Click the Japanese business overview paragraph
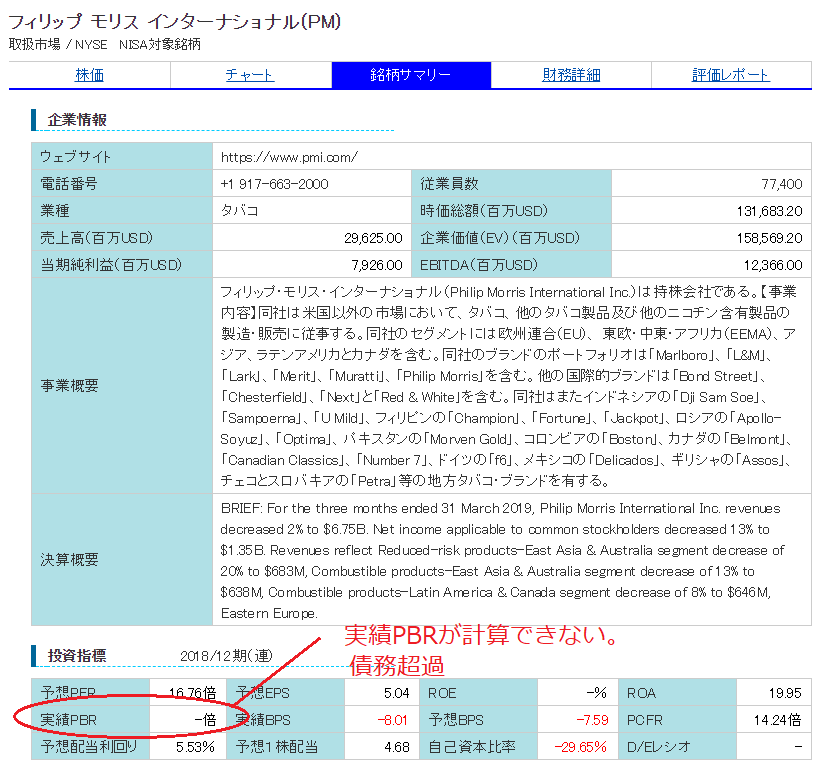 [508, 386]
